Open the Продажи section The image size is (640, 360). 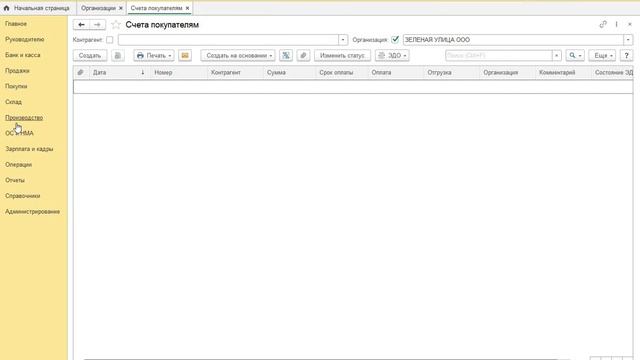click(x=17, y=71)
